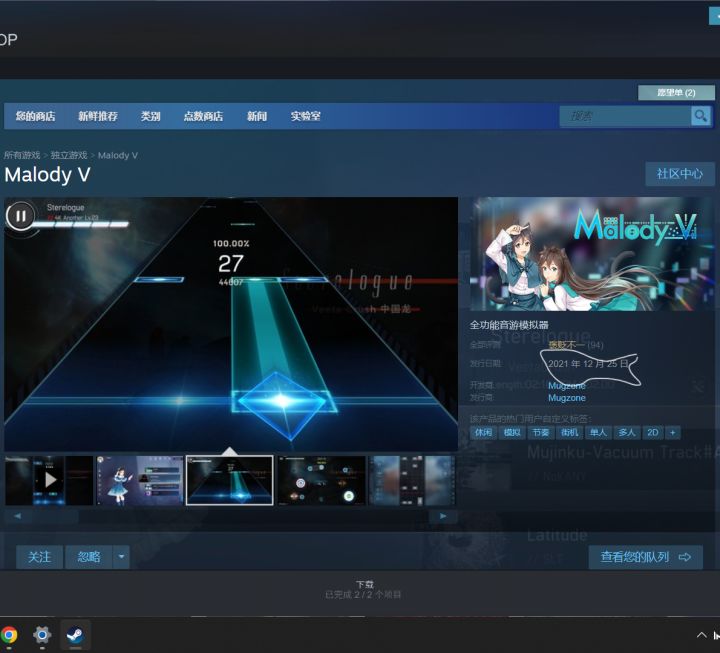Play the video thumbnail with play icon
Image resolution: width=720 pixels, height=653 pixels.
pyautogui.click(x=49, y=480)
